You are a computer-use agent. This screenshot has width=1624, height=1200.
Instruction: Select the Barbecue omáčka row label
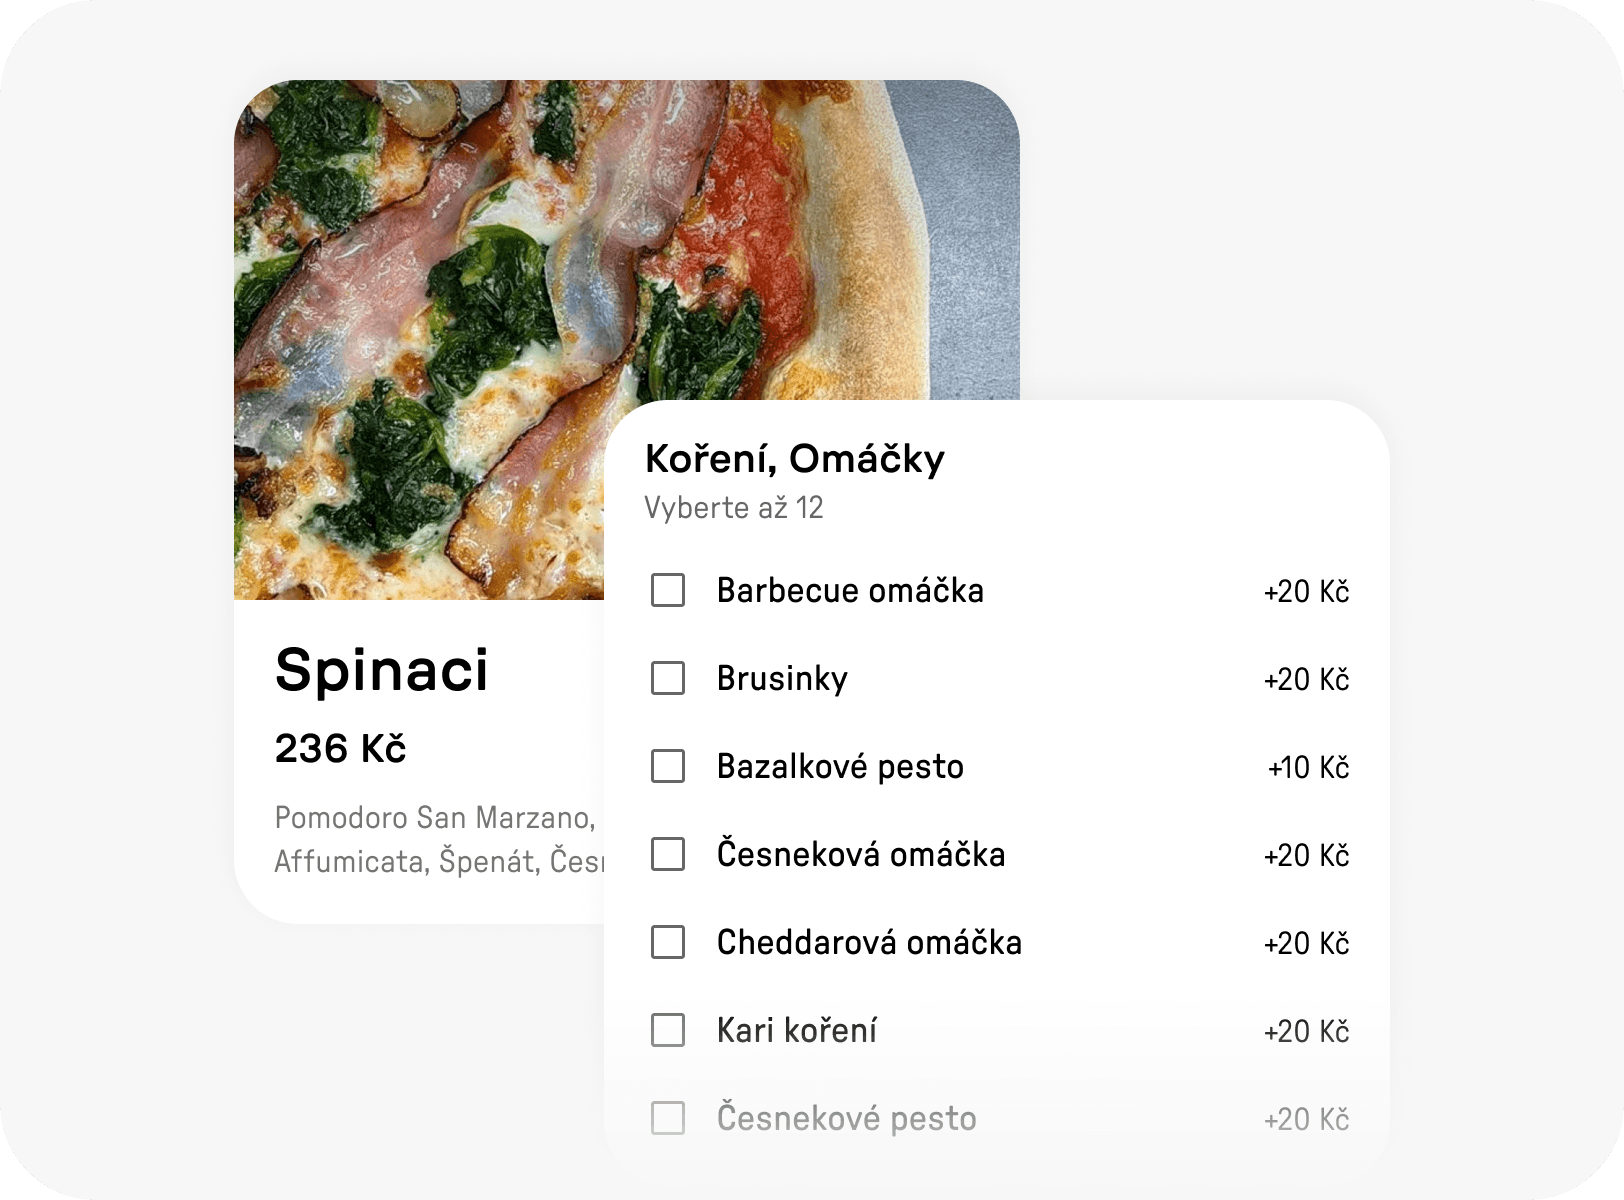tap(850, 590)
